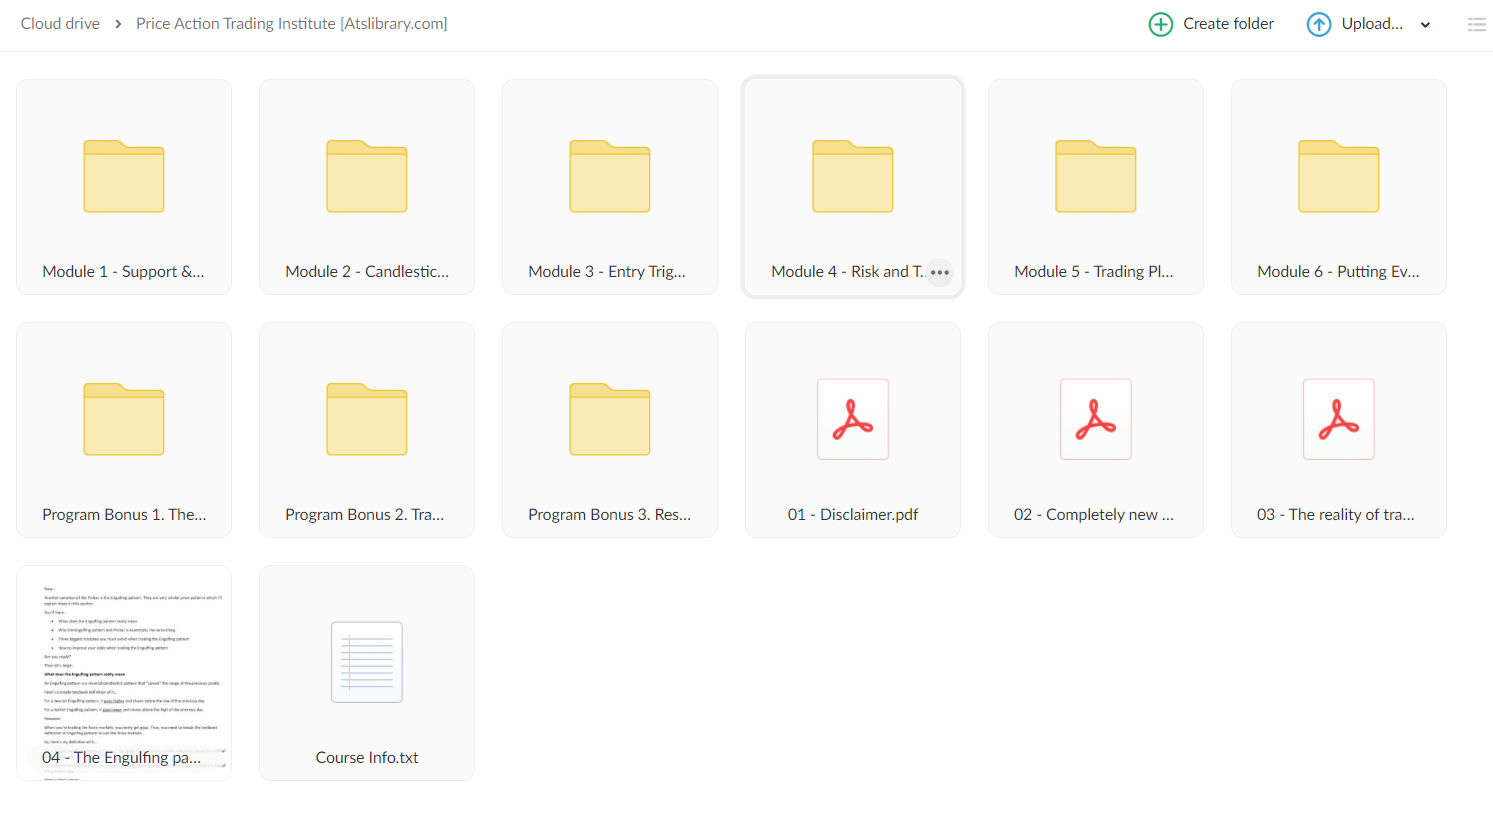Open the Course Info.txt text file
This screenshot has height=813, width=1493.
[366, 663]
